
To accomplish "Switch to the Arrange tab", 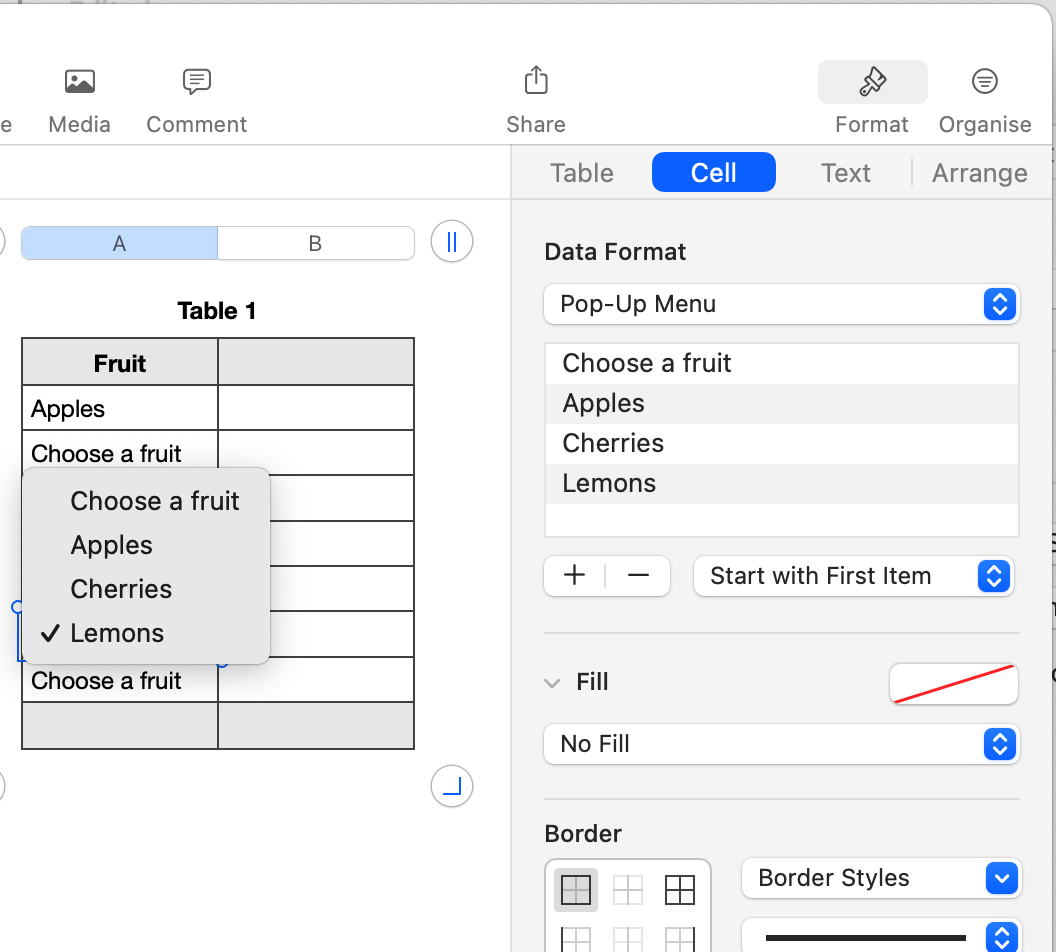I will [979, 173].
